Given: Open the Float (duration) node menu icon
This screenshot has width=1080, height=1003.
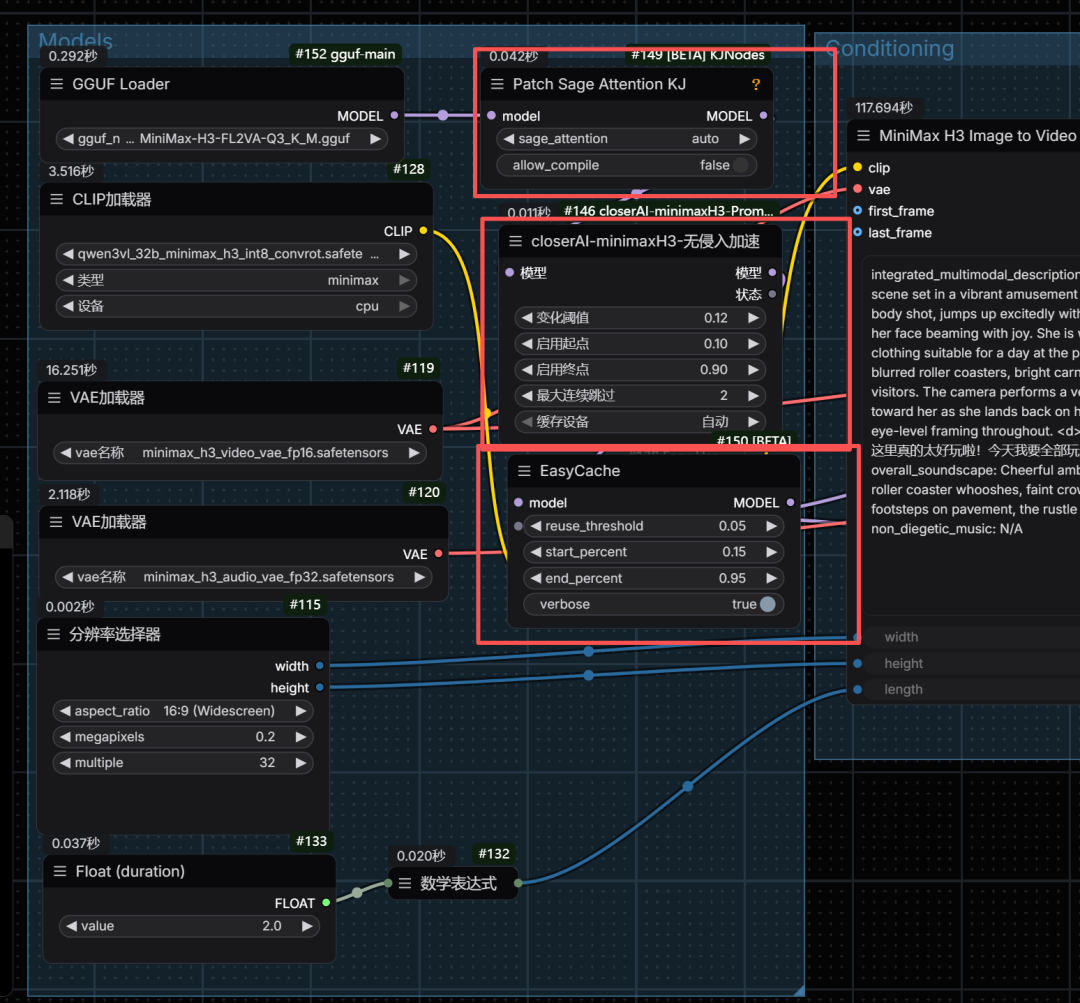Looking at the screenshot, I should [60, 871].
